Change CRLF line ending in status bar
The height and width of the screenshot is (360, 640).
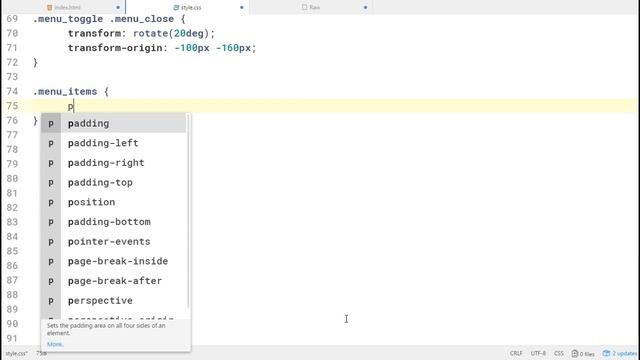(x=516, y=353)
